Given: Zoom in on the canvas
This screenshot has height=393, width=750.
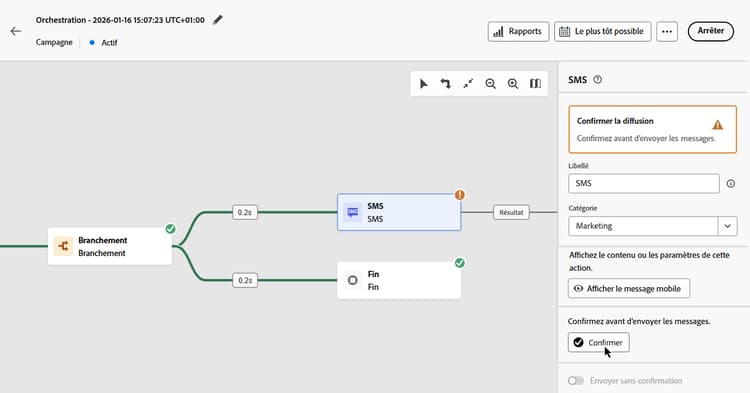Looking at the screenshot, I should (513, 84).
